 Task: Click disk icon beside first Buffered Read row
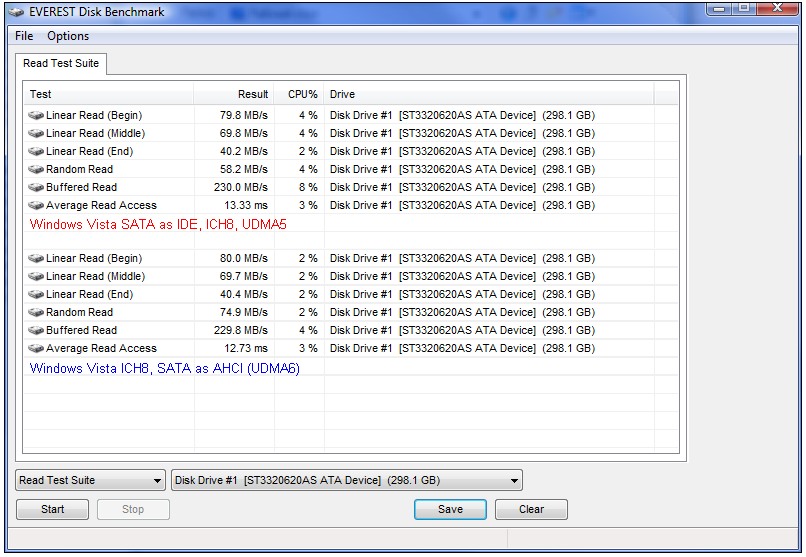click(37, 188)
